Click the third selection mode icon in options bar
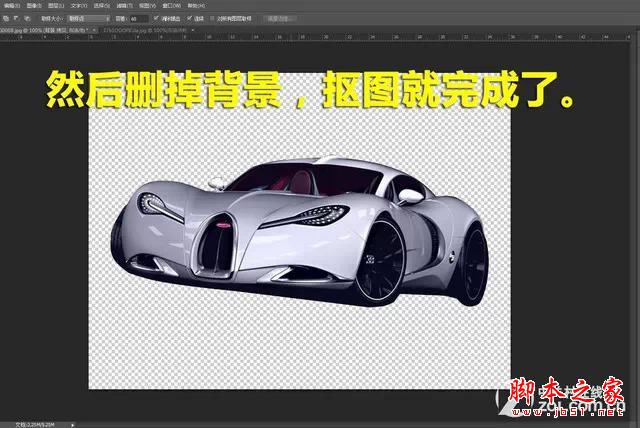The image size is (640, 428). [27, 18]
